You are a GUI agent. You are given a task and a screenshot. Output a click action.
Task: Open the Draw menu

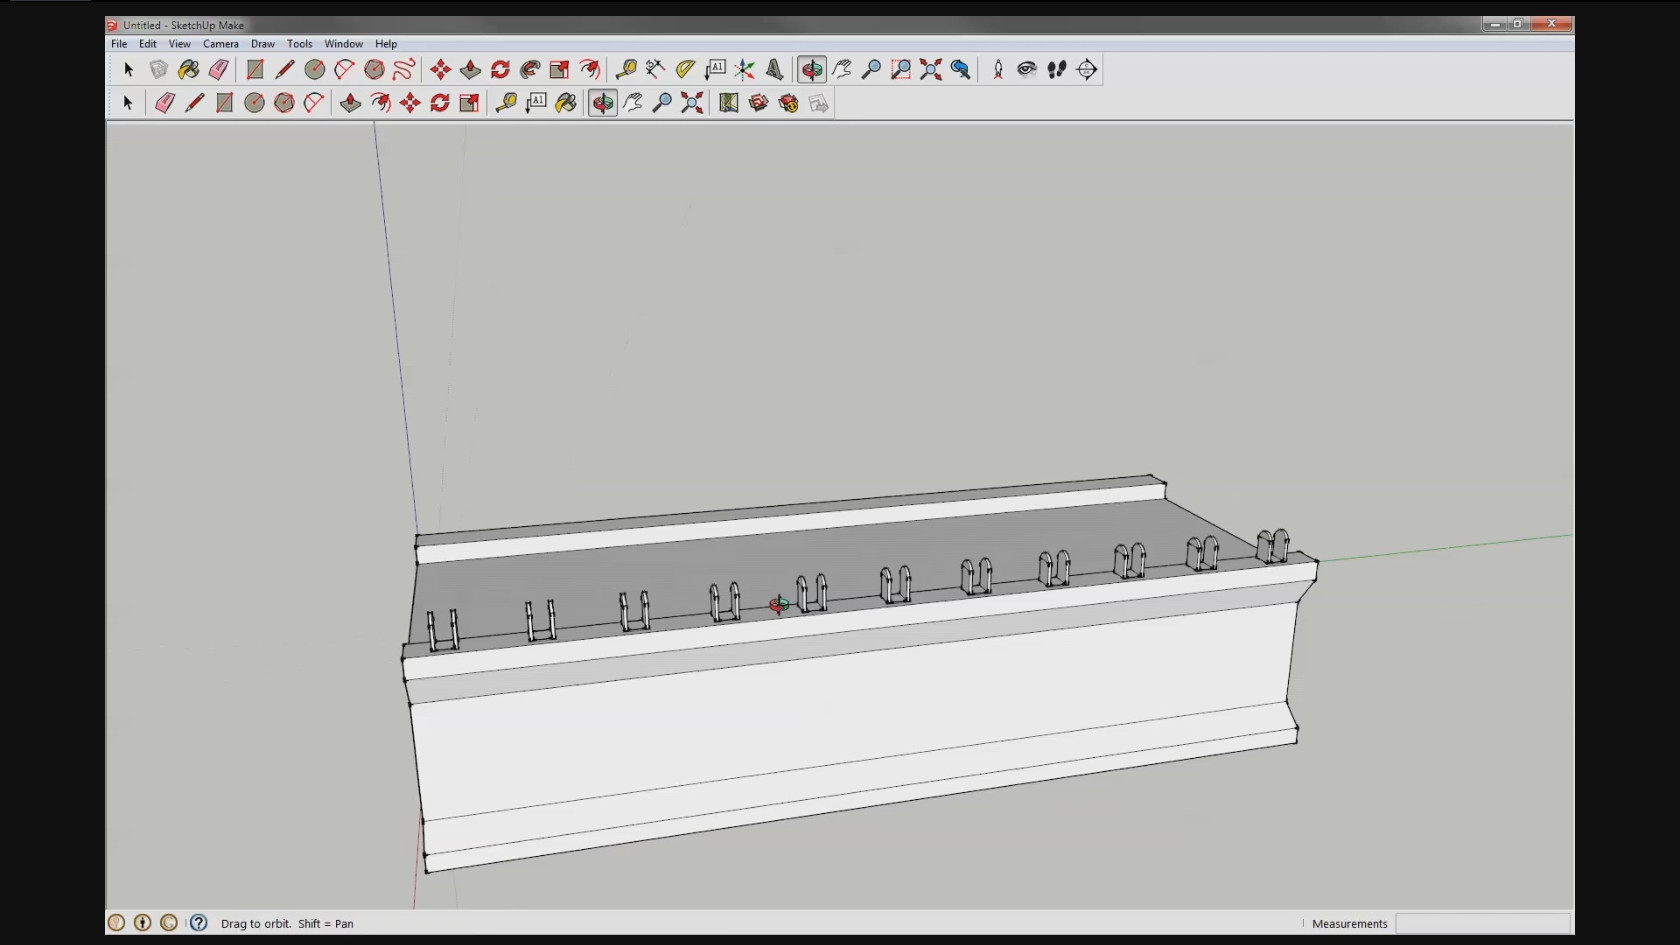point(262,44)
